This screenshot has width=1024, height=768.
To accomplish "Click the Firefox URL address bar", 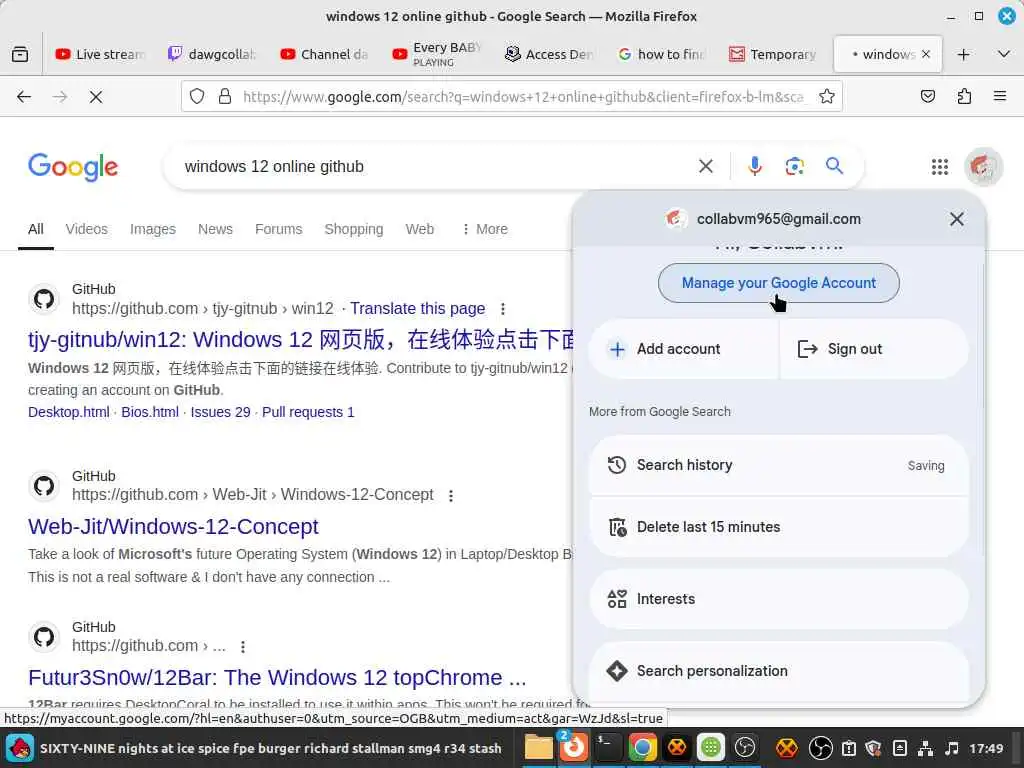I will [x=522, y=97].
